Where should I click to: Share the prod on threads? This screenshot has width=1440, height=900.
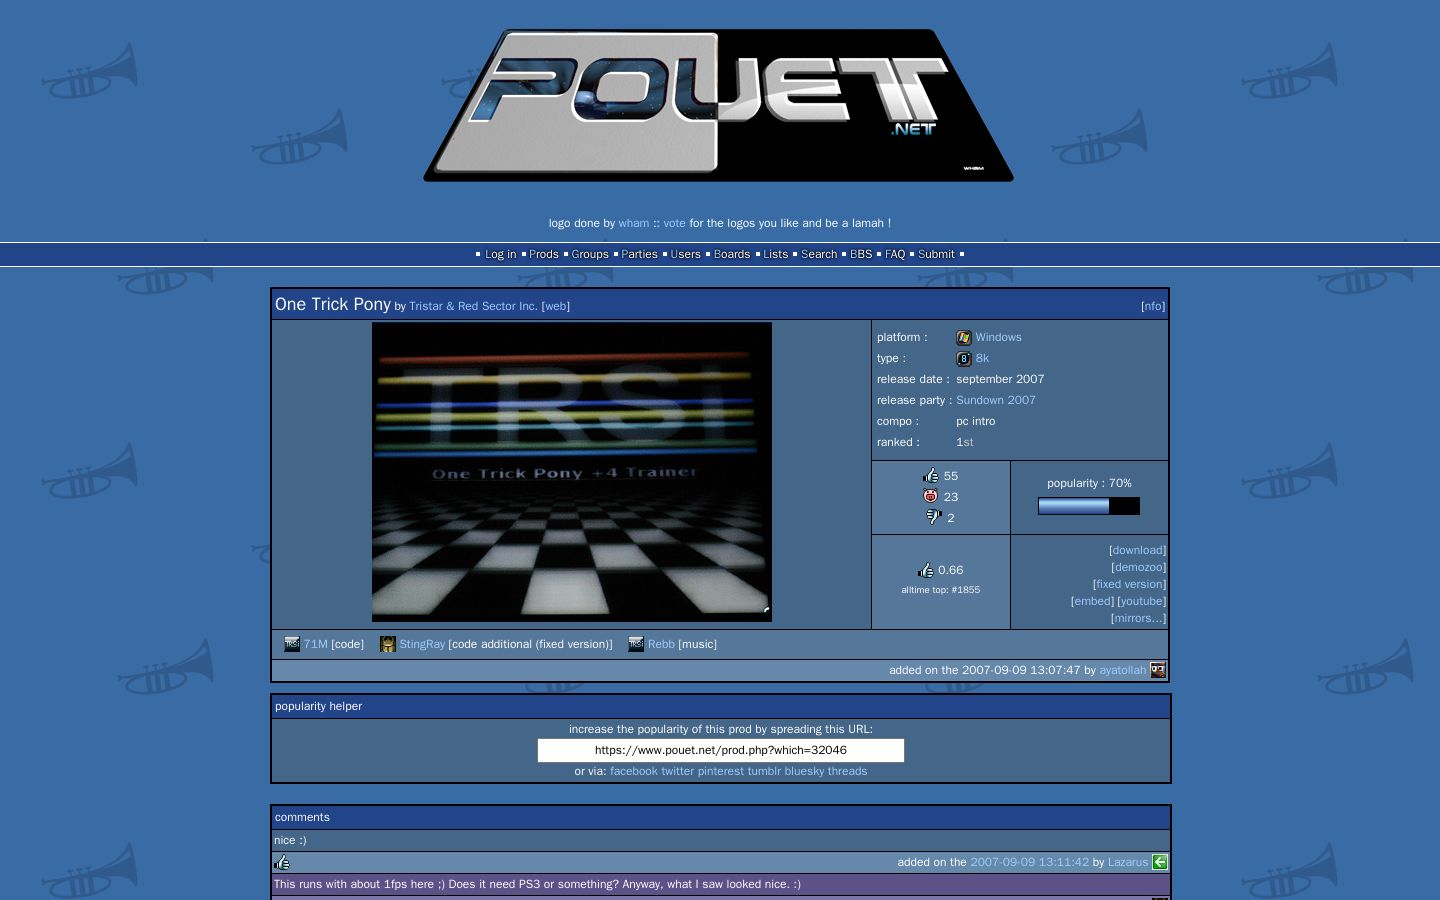(847, 771)
